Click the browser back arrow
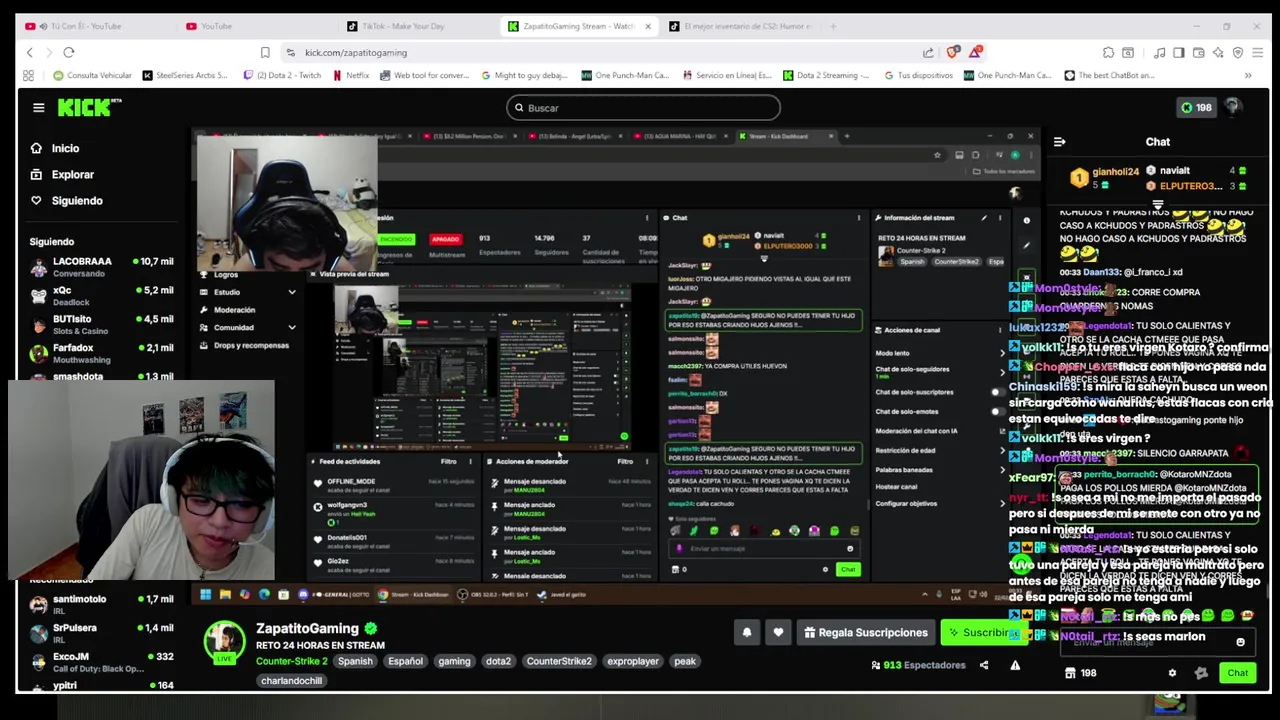 [30, 52]
